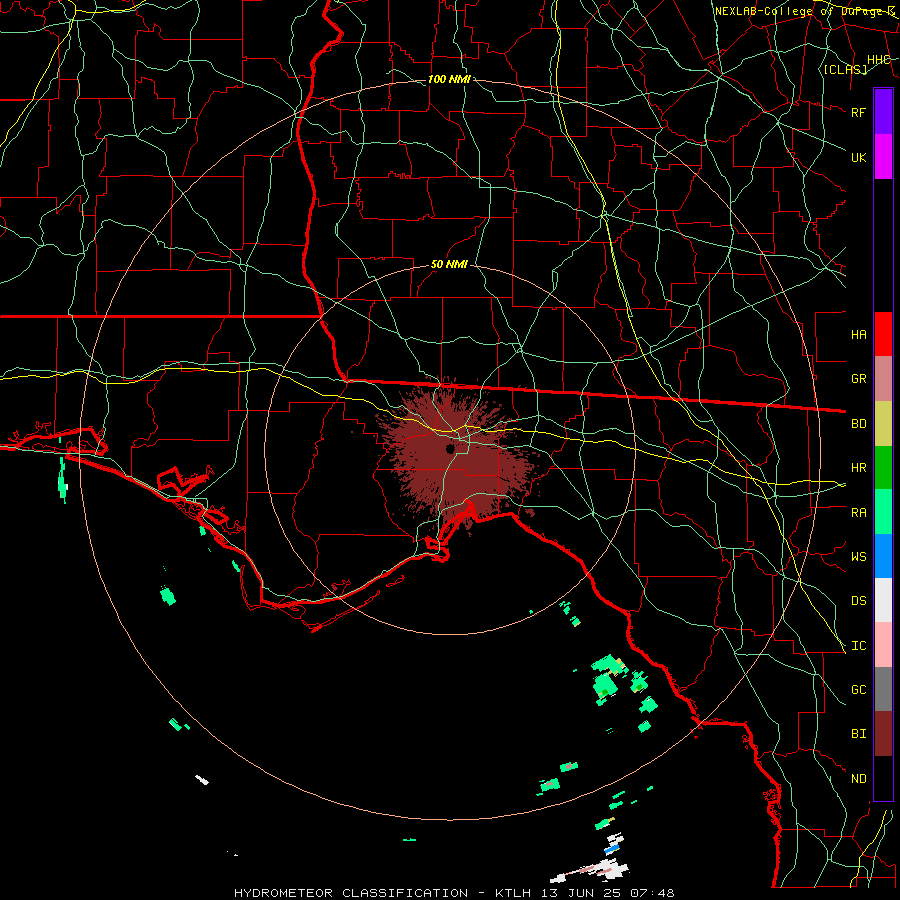Pick the HR dark green legend swatch
Viewport: 900px width, 900px height.
(x=883, y=468)
